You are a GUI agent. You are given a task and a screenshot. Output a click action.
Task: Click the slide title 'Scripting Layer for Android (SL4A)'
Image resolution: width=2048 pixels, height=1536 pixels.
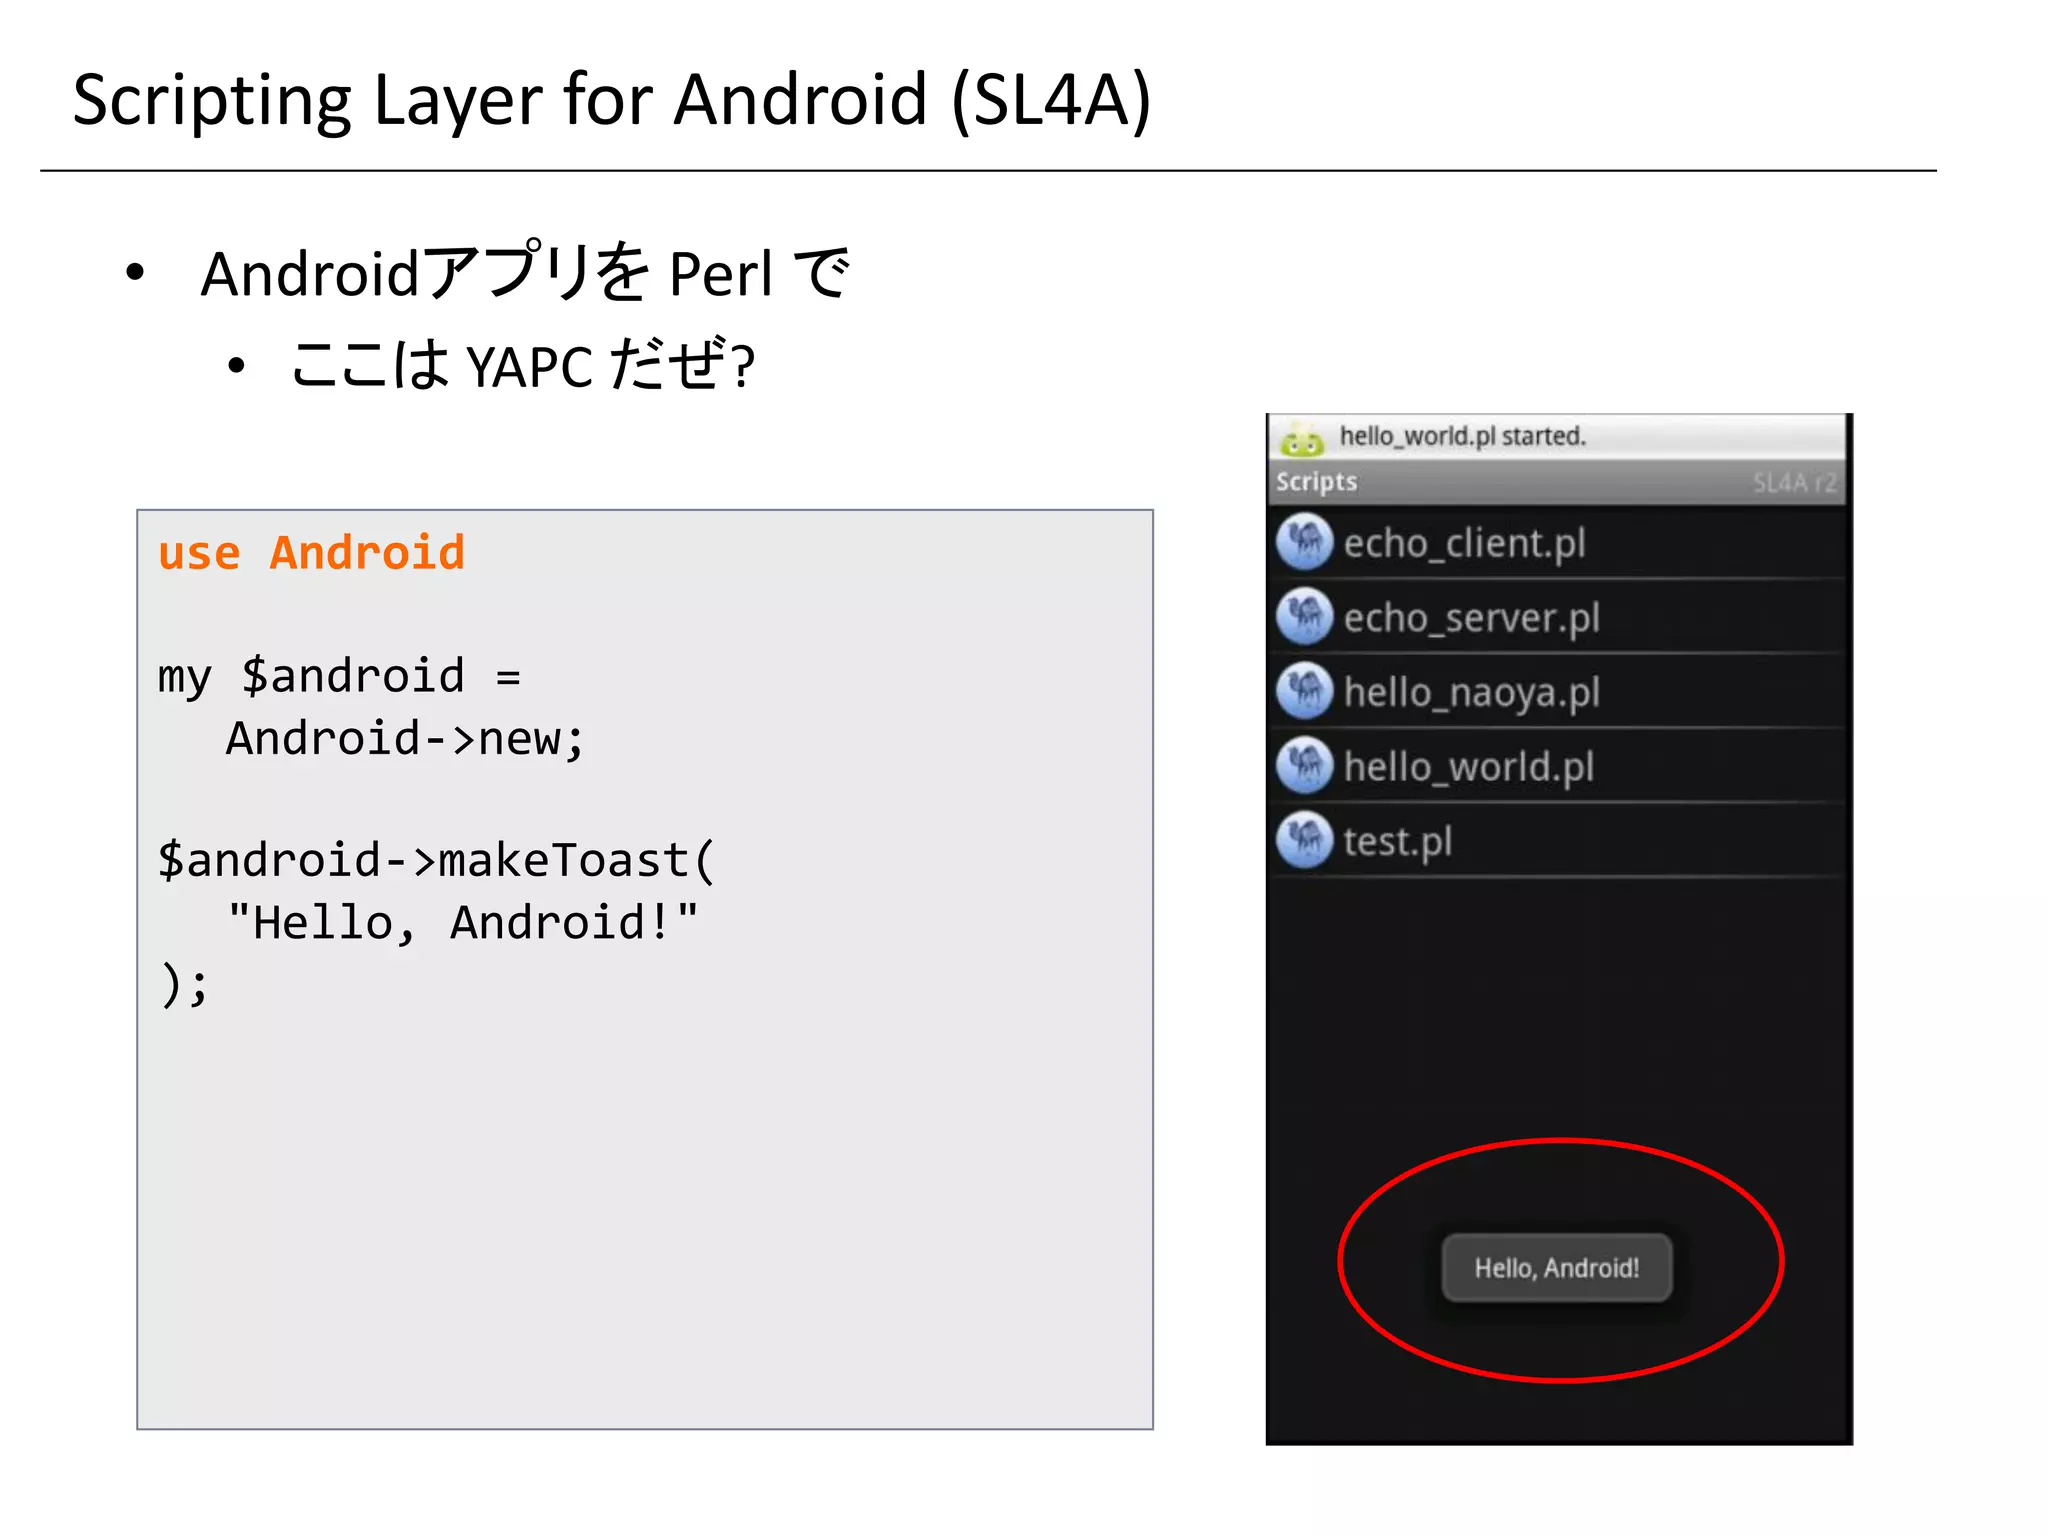click(x=612, y=101)
